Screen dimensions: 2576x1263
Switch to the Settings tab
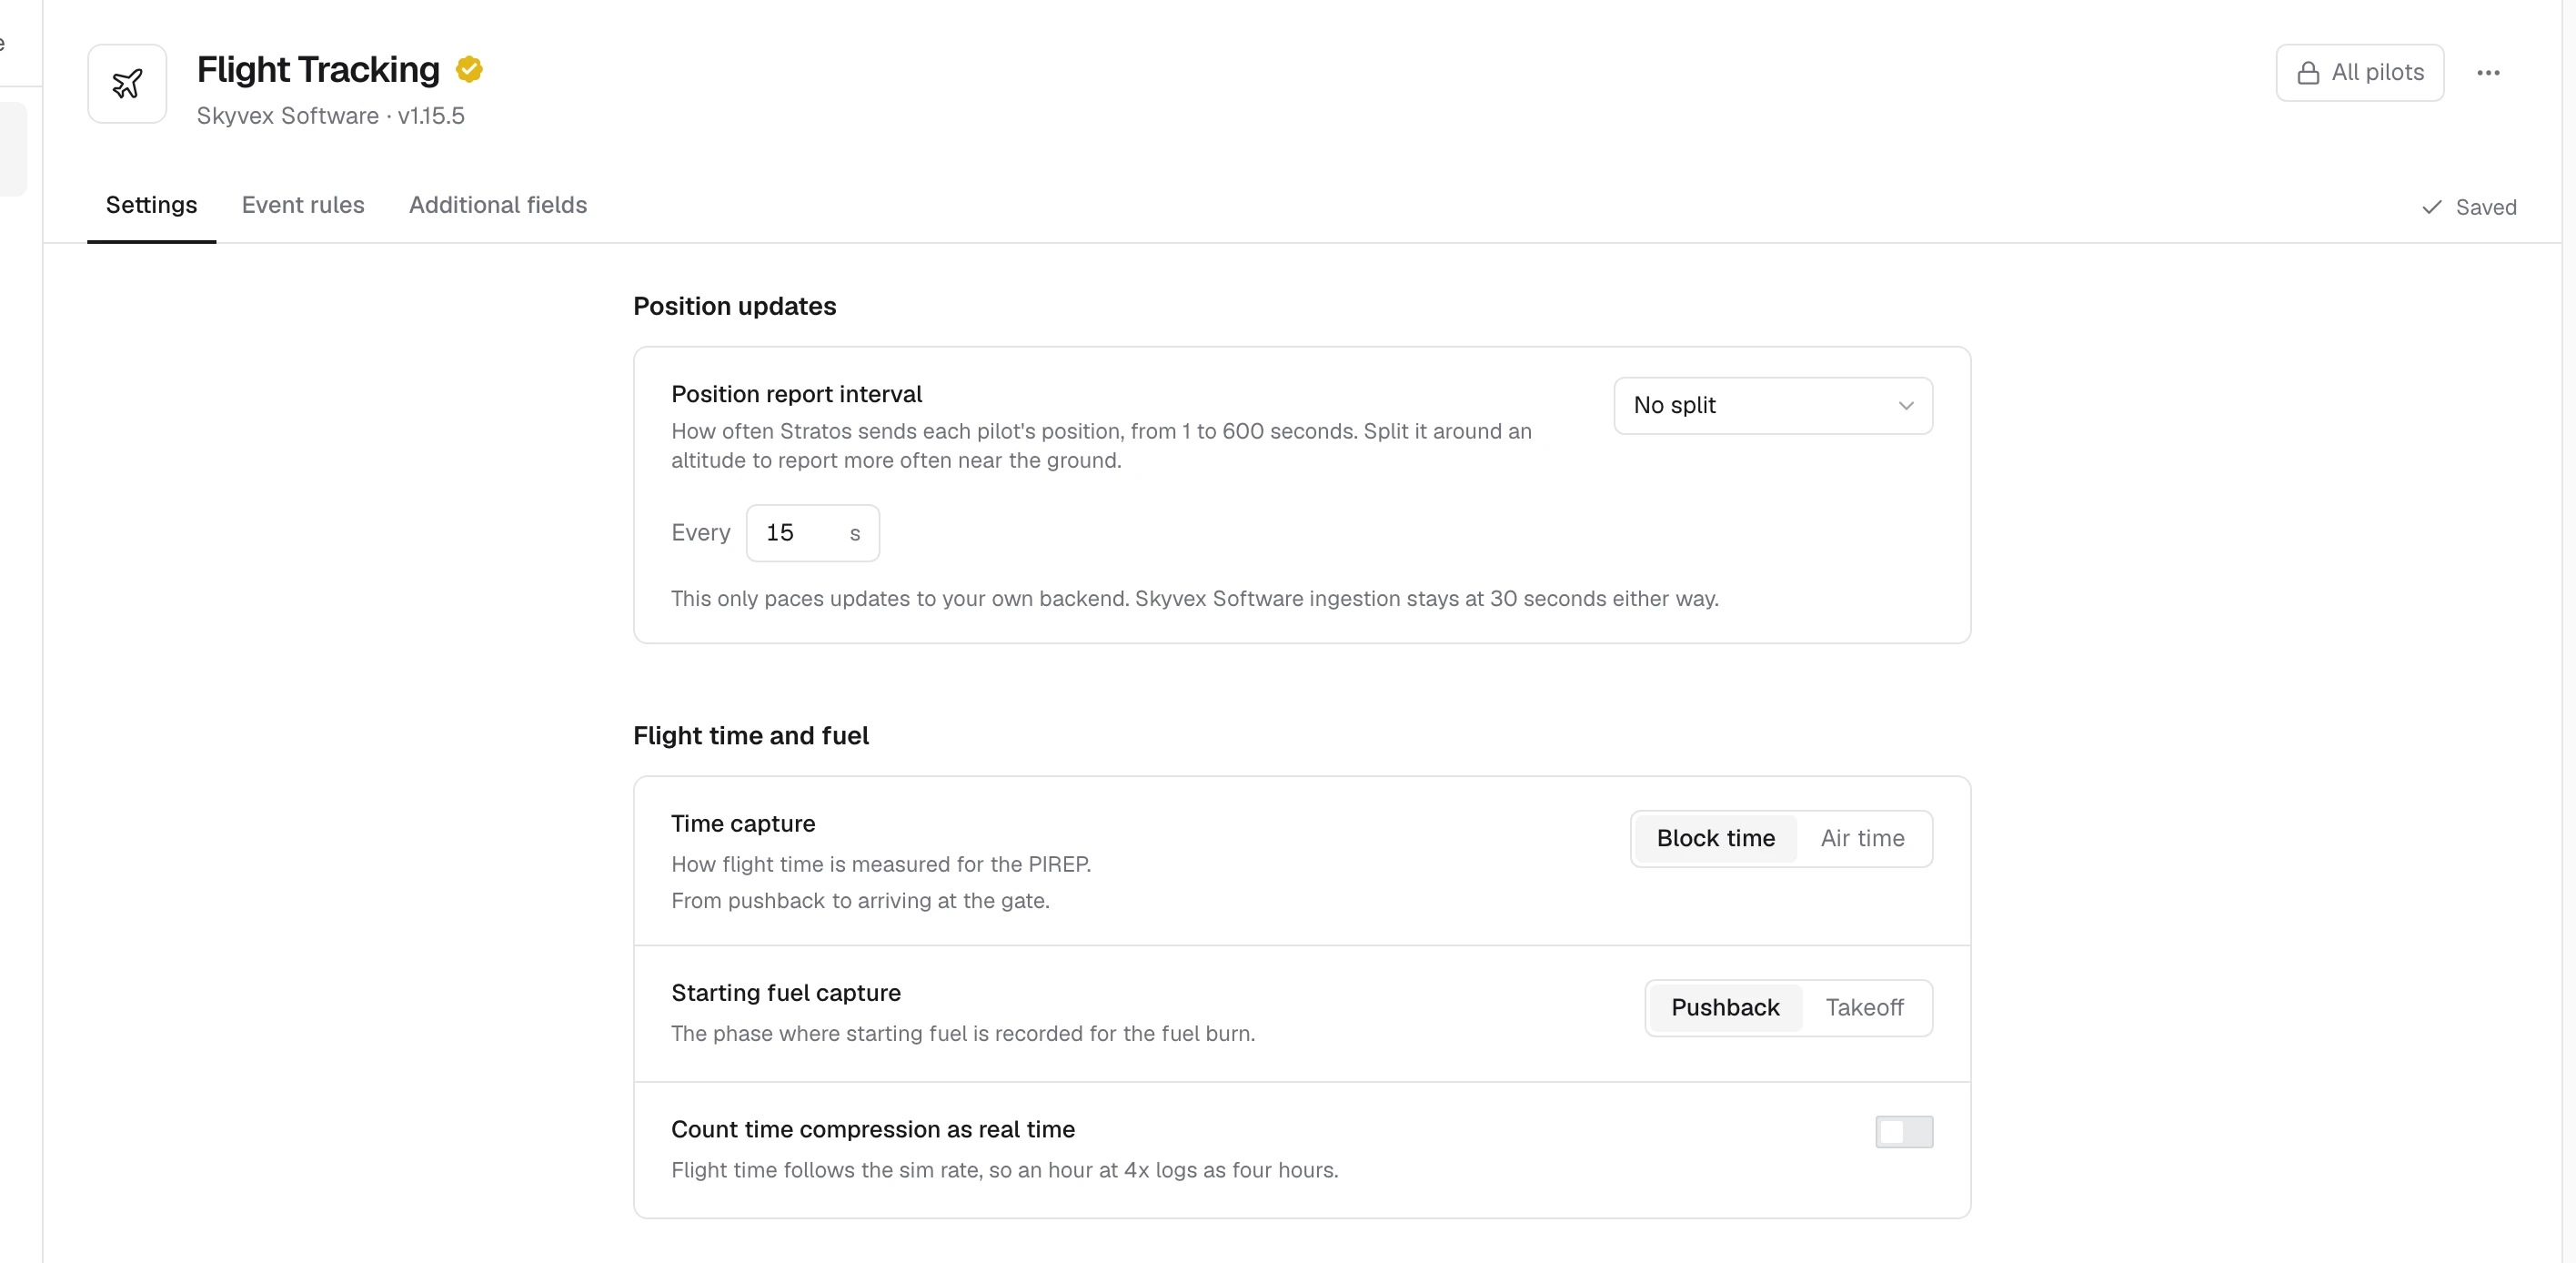[152, 205]
